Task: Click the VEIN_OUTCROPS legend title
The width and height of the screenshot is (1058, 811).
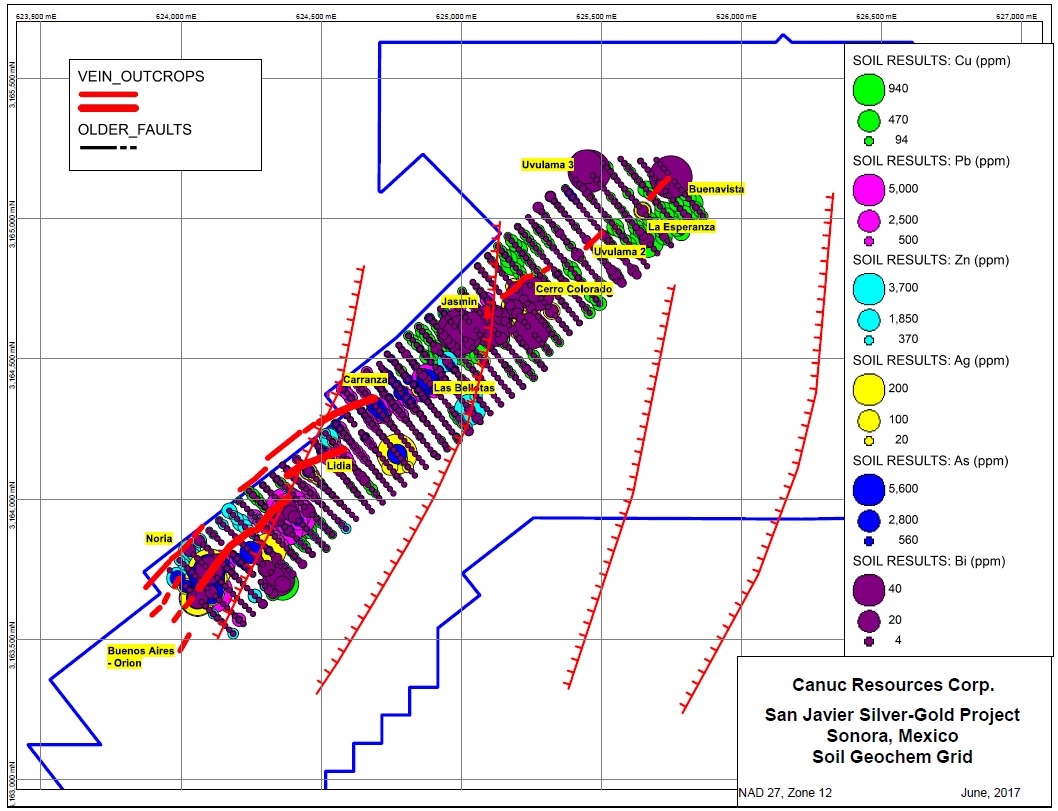Action: click(x=141, y=76)
